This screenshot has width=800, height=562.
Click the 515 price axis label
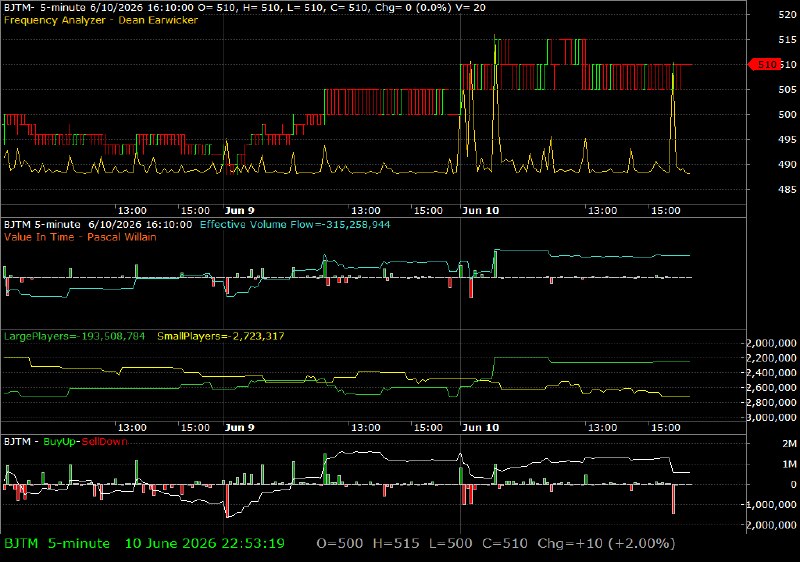[x=787, y=40]
